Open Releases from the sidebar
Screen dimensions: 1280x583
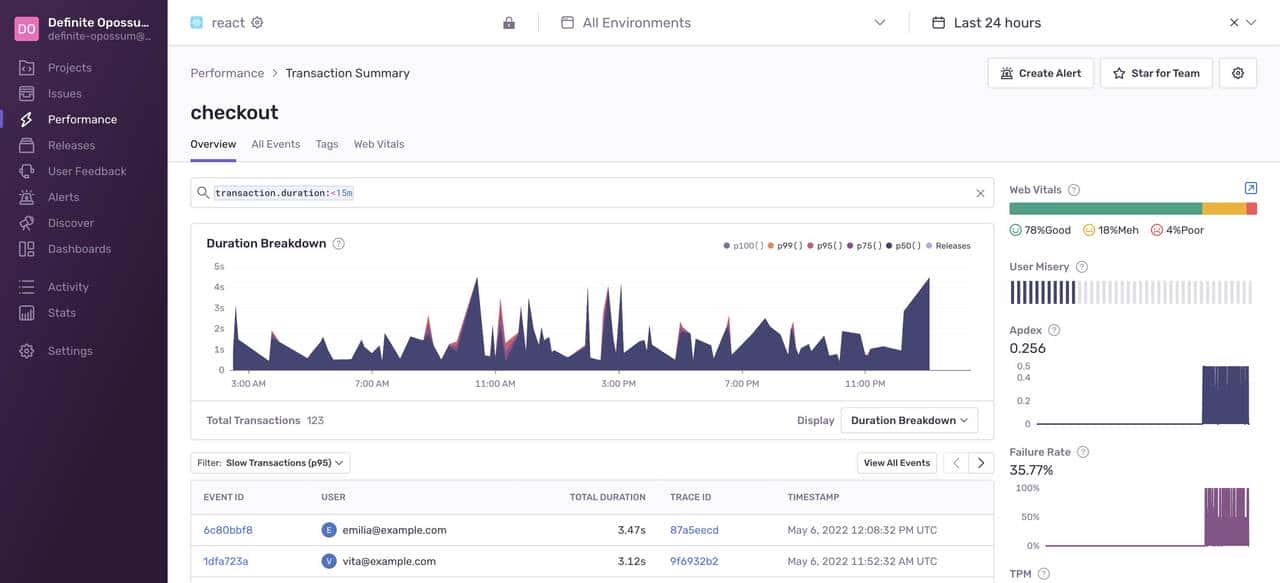71,145
